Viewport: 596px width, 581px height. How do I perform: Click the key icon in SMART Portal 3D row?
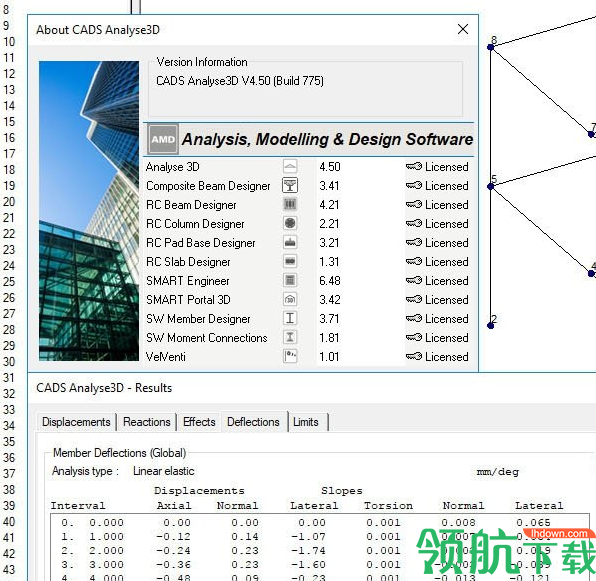(414, 299)
